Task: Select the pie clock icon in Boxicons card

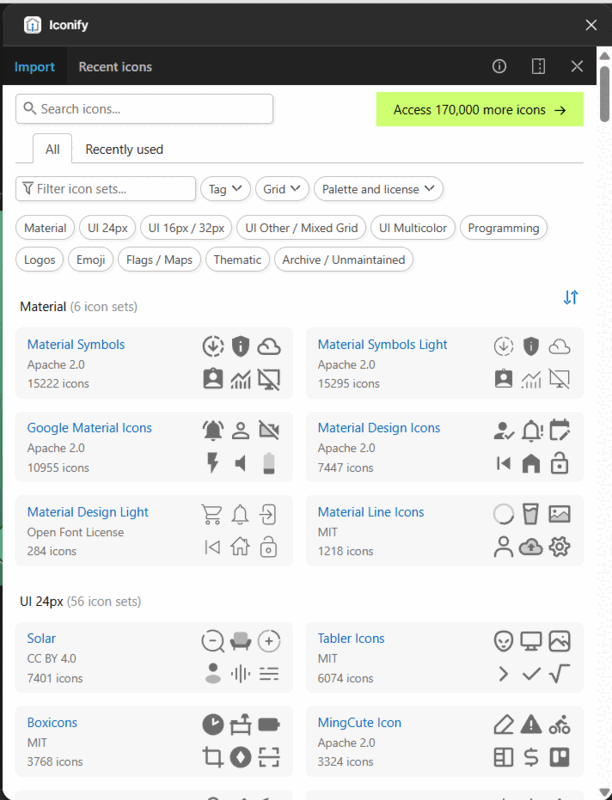Action: [x=213, y=724]
